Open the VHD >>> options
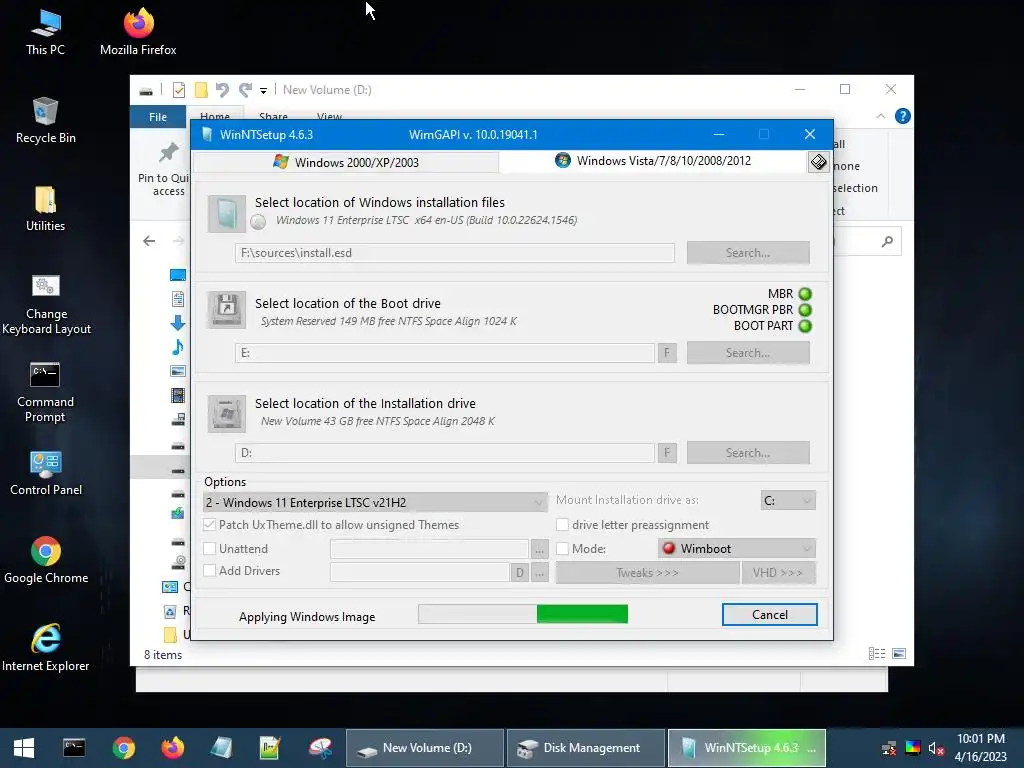This screenshot has height=768, width=1024. coord(778,573)
